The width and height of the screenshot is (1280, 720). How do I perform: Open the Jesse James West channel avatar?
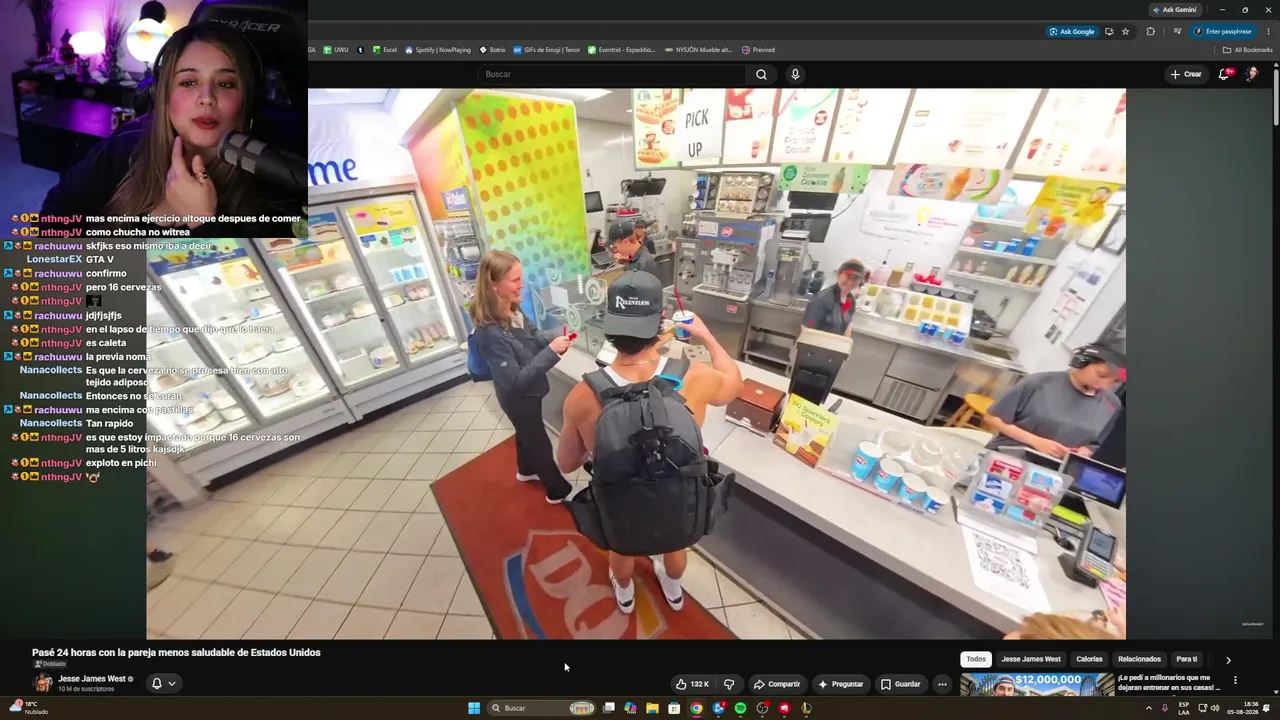click(x=43, y=684)
